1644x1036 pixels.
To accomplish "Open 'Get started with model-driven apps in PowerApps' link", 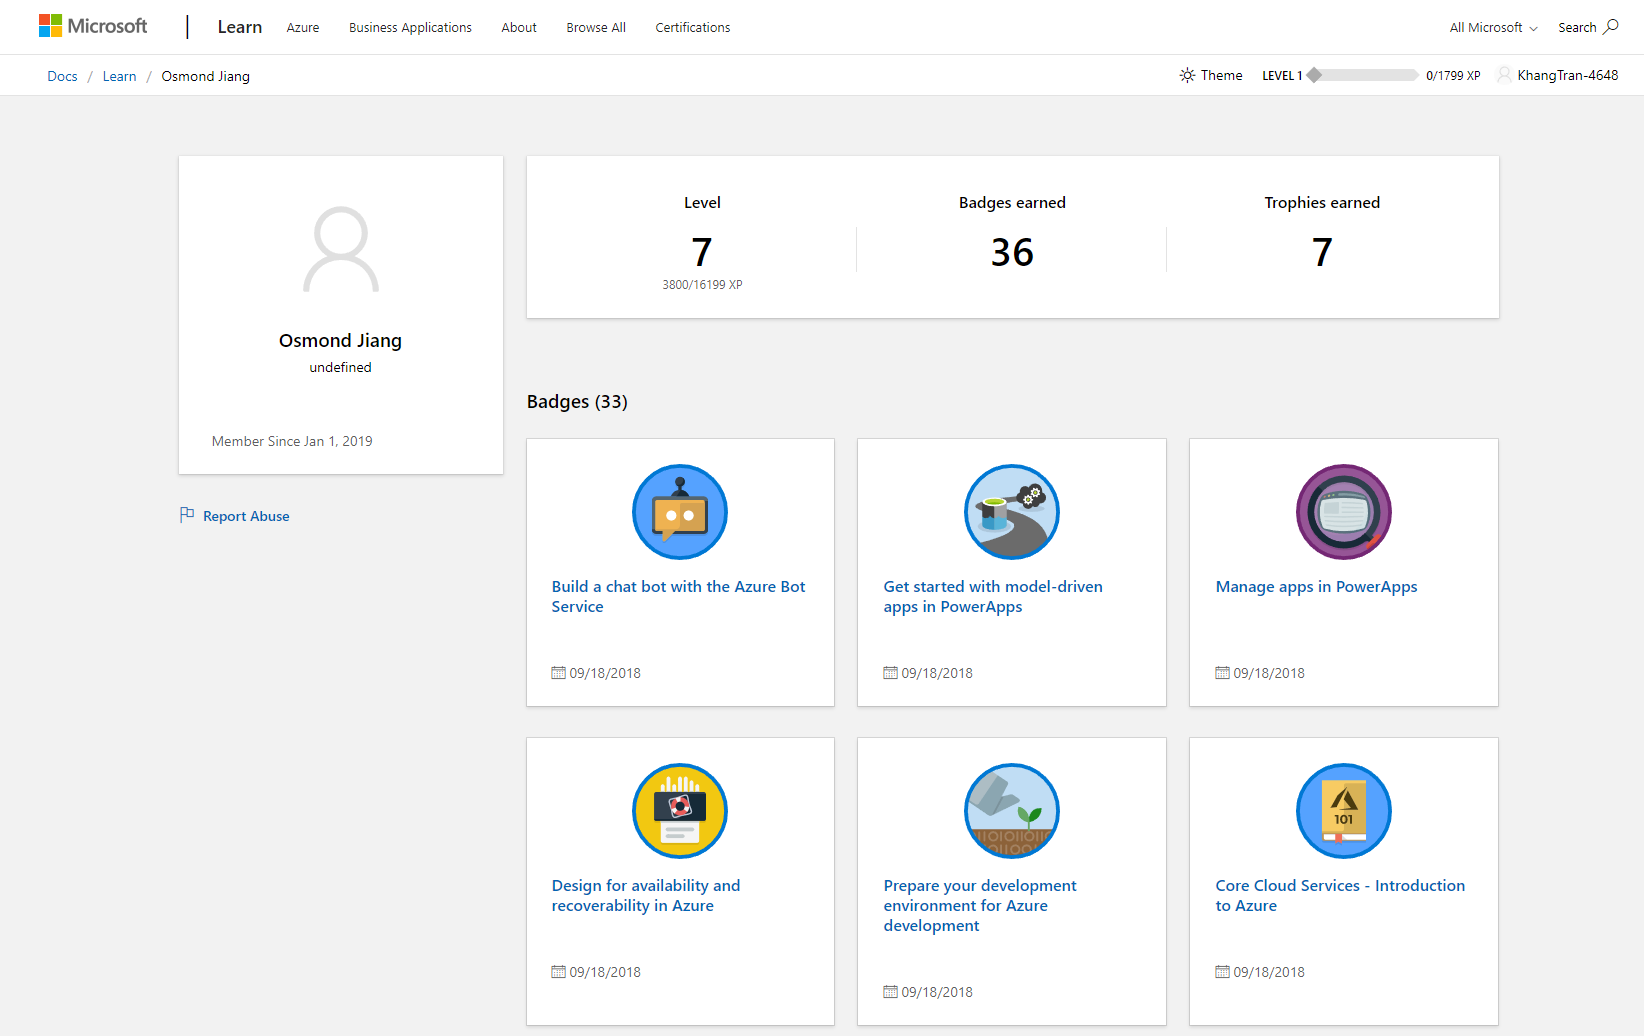I will (x=993, y=596).
